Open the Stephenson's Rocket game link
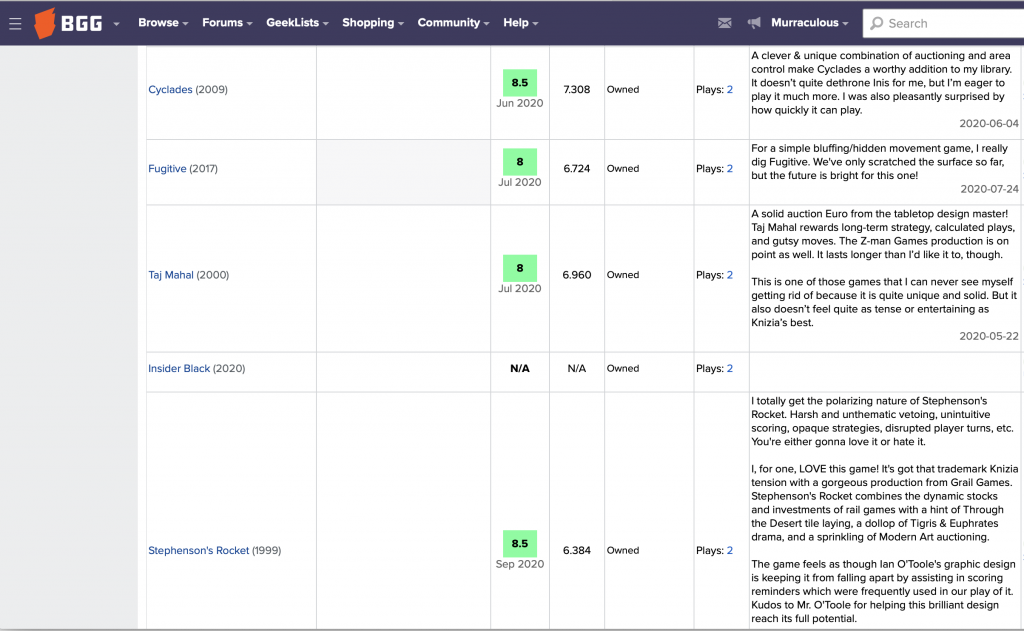The height and width of the screenshot is (631, 1024). (x=199, y=551)
